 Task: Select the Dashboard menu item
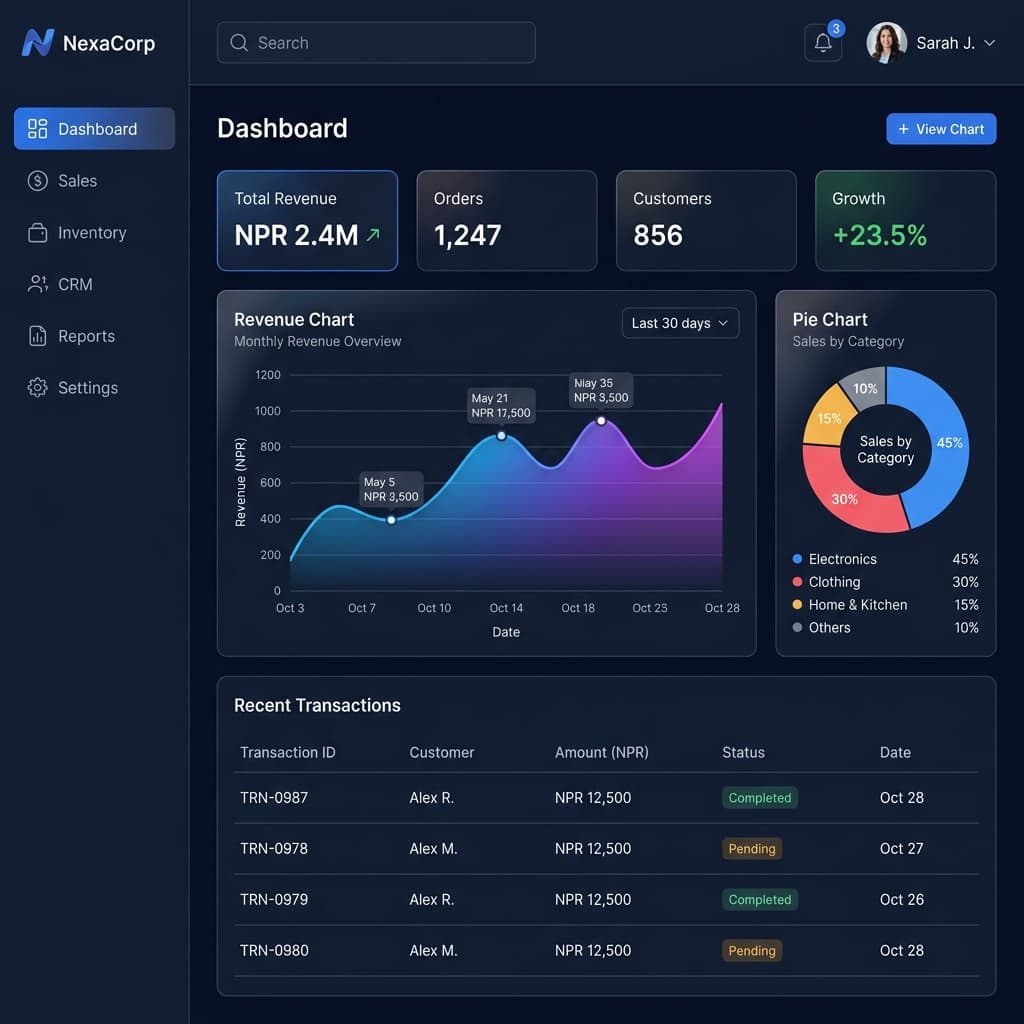click(94, 129)
